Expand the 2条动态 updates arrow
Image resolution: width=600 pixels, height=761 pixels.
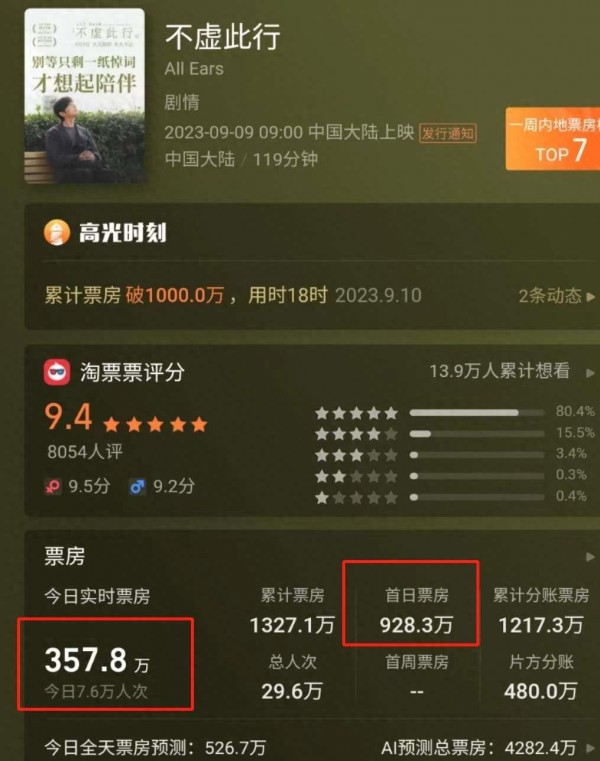click(x=591, y=296)
